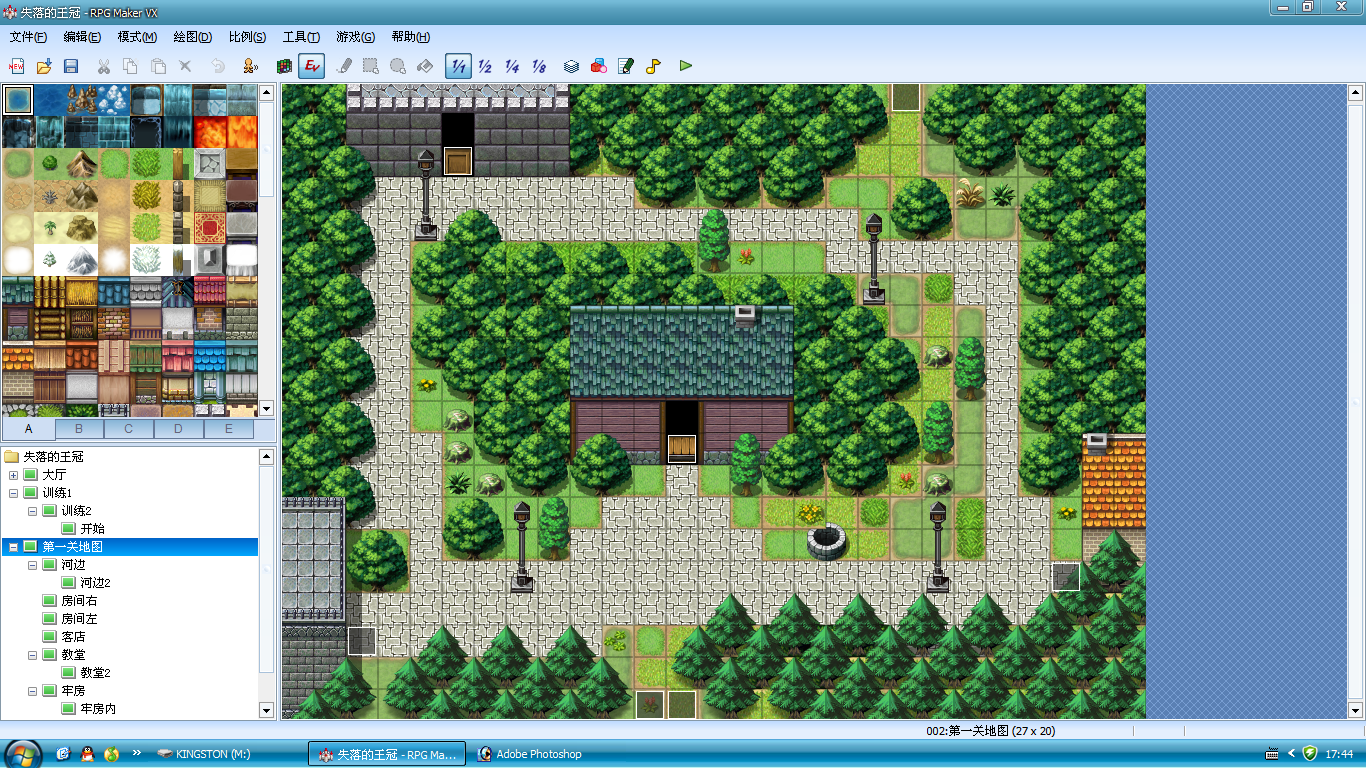This screenshot has width=1366, height=768.
Task: Select the 房间右 map in tree
Action: tap(79, 601)
